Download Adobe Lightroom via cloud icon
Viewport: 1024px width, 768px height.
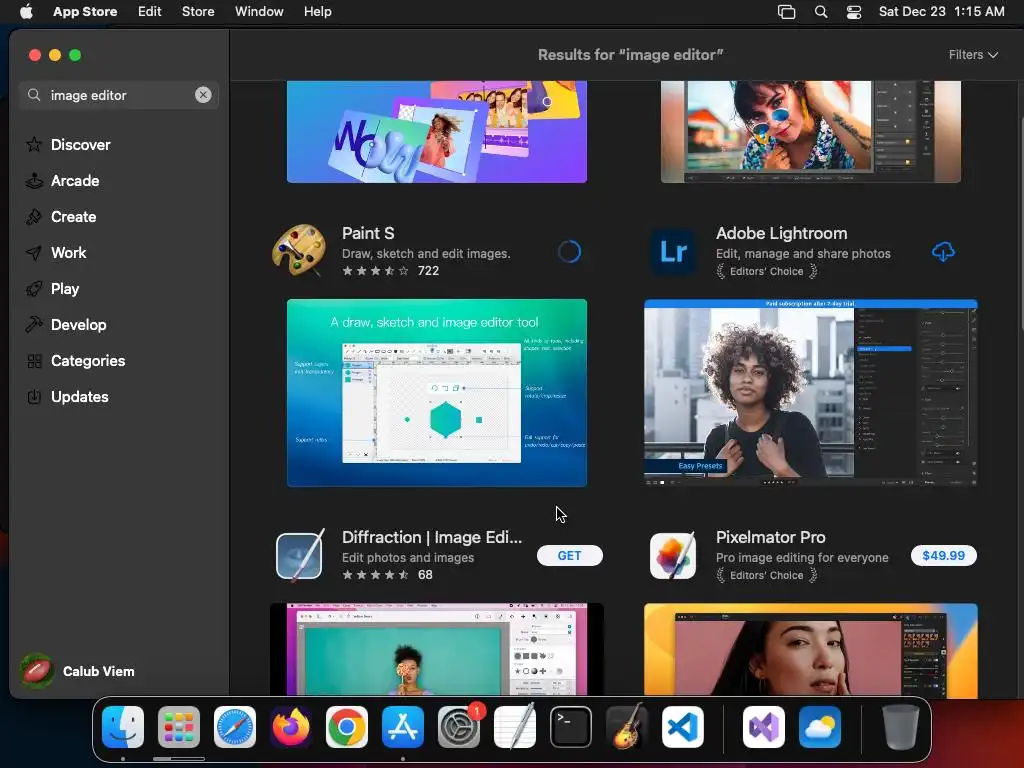943,251
